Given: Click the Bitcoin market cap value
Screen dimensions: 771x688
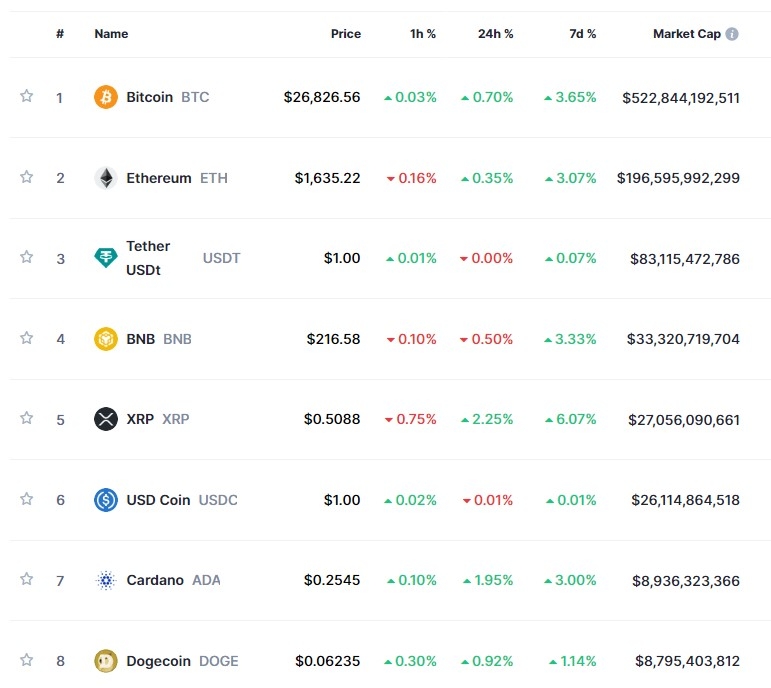Looking at the screenshot, I should tap(680, 98).
